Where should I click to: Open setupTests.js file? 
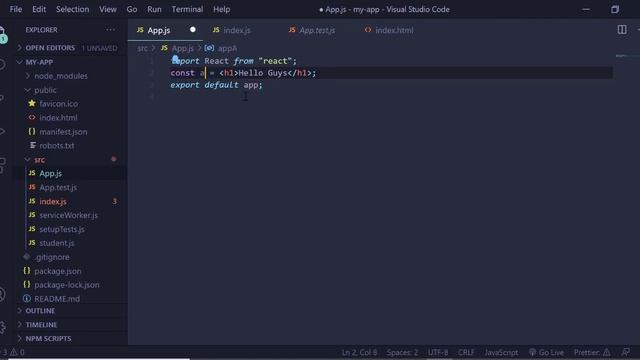click(x=62, y=229)
